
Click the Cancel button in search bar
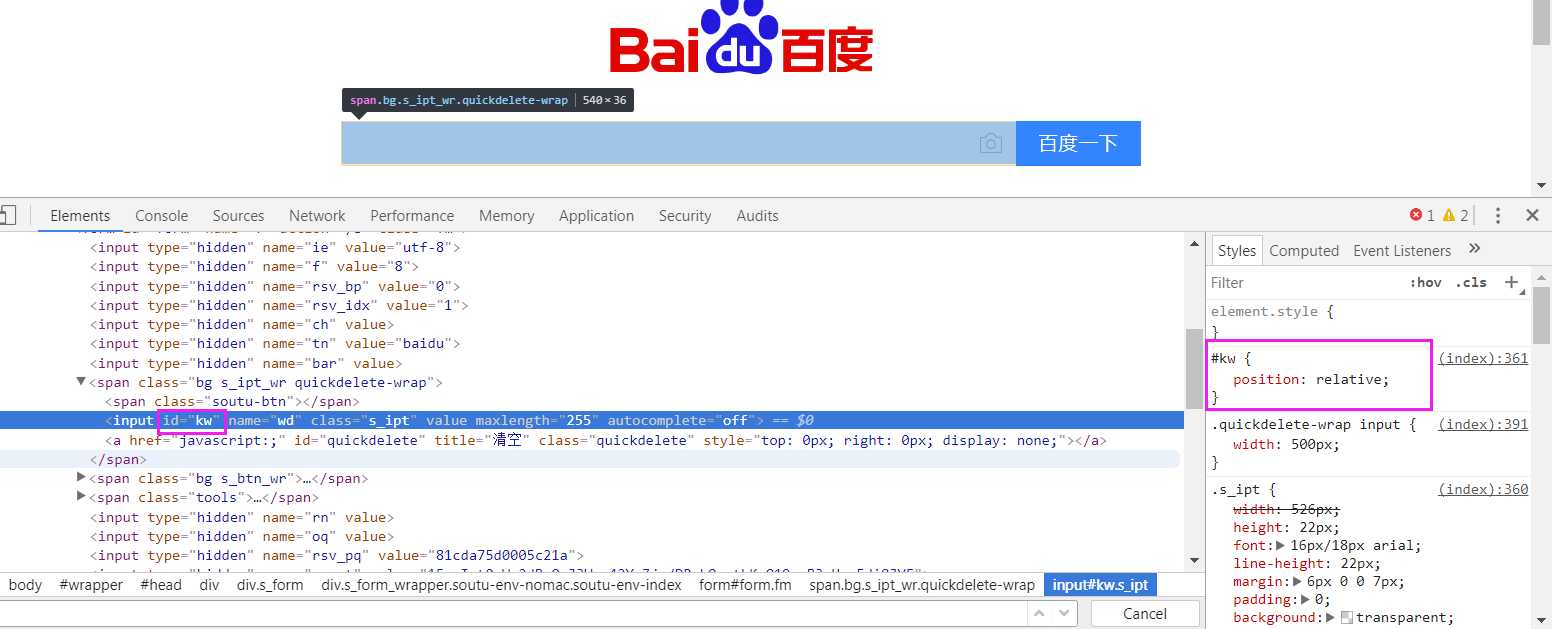pyautogui.click(x=1144, y=613)
